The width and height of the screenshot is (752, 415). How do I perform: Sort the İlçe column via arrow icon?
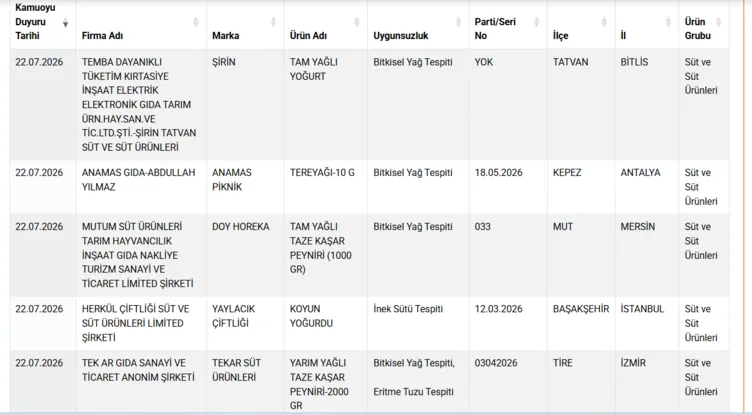tap(604, 22)
